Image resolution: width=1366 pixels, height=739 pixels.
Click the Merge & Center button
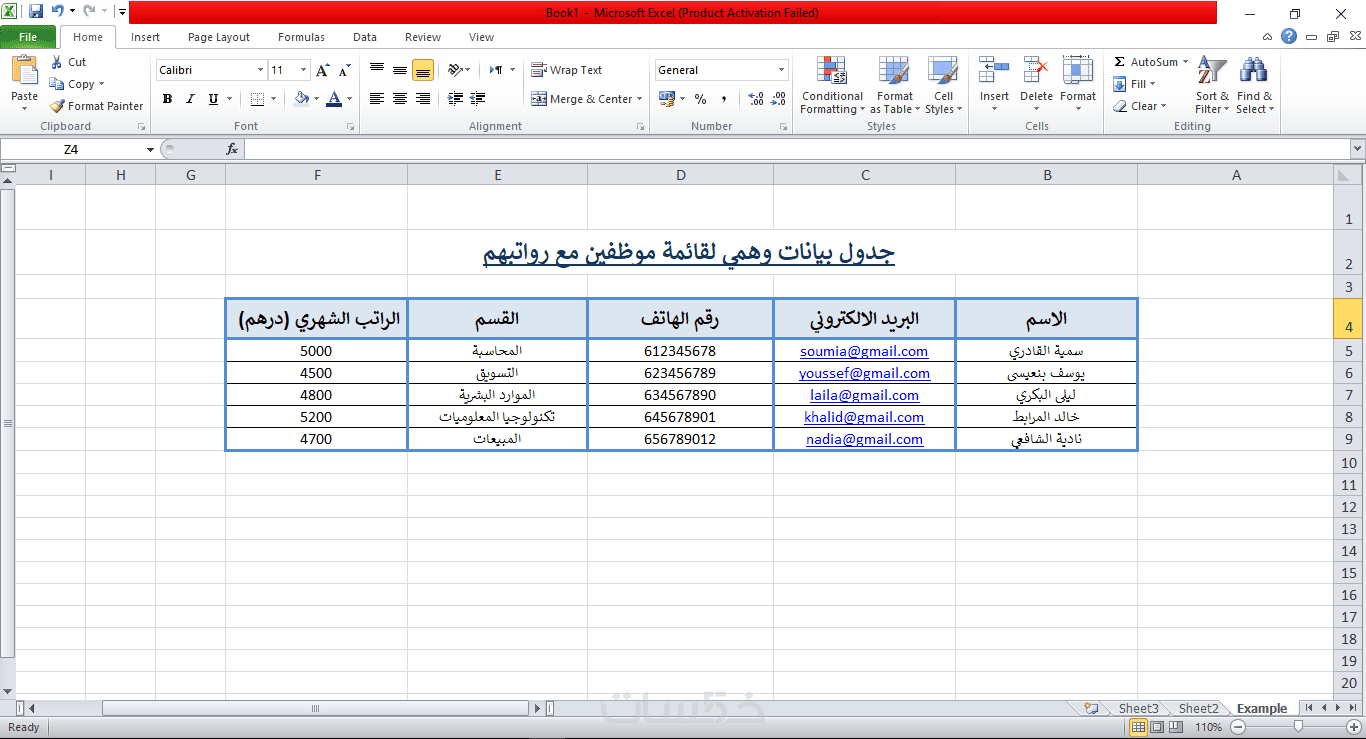583,99
